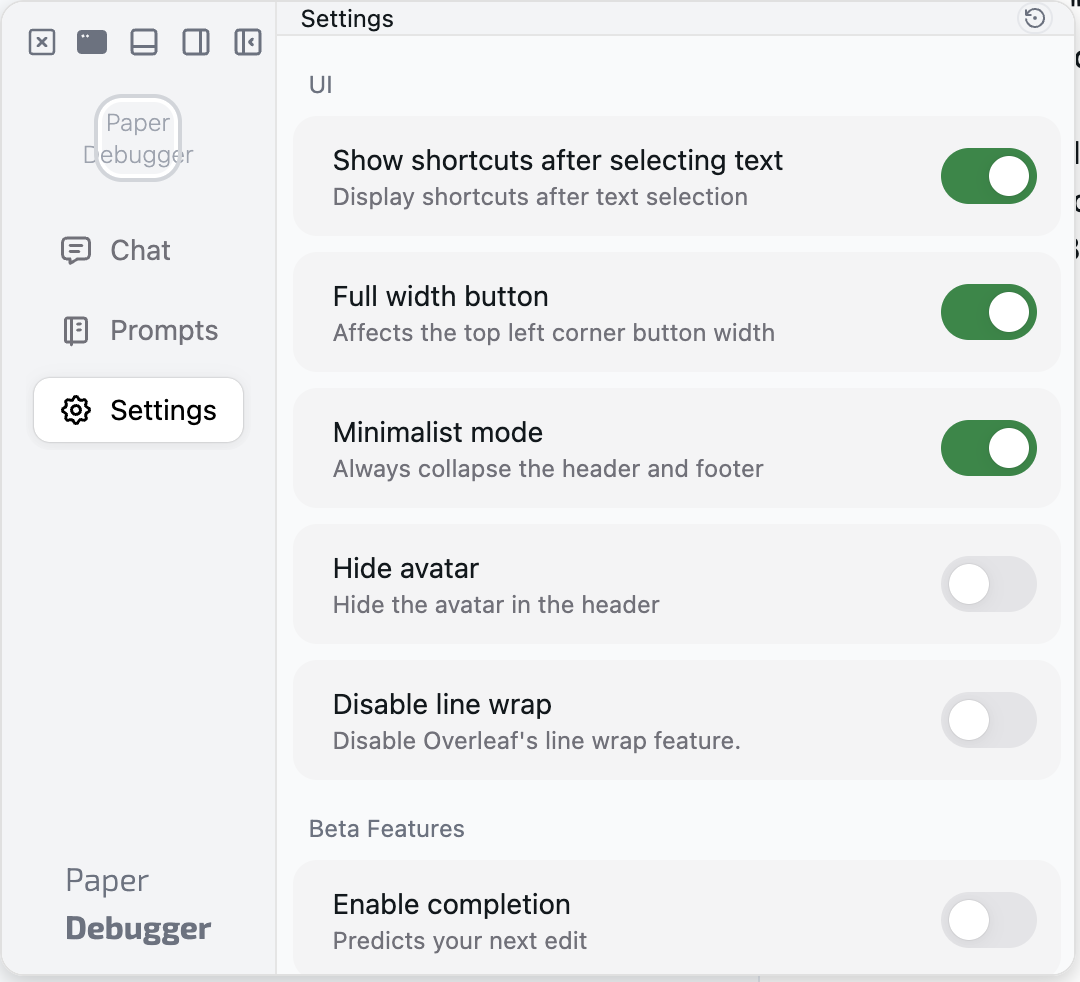Image resolution: width=1080 pixels, height=982 pixels.
Task: Click the Settings gear icon
Action: click(76, 410)
